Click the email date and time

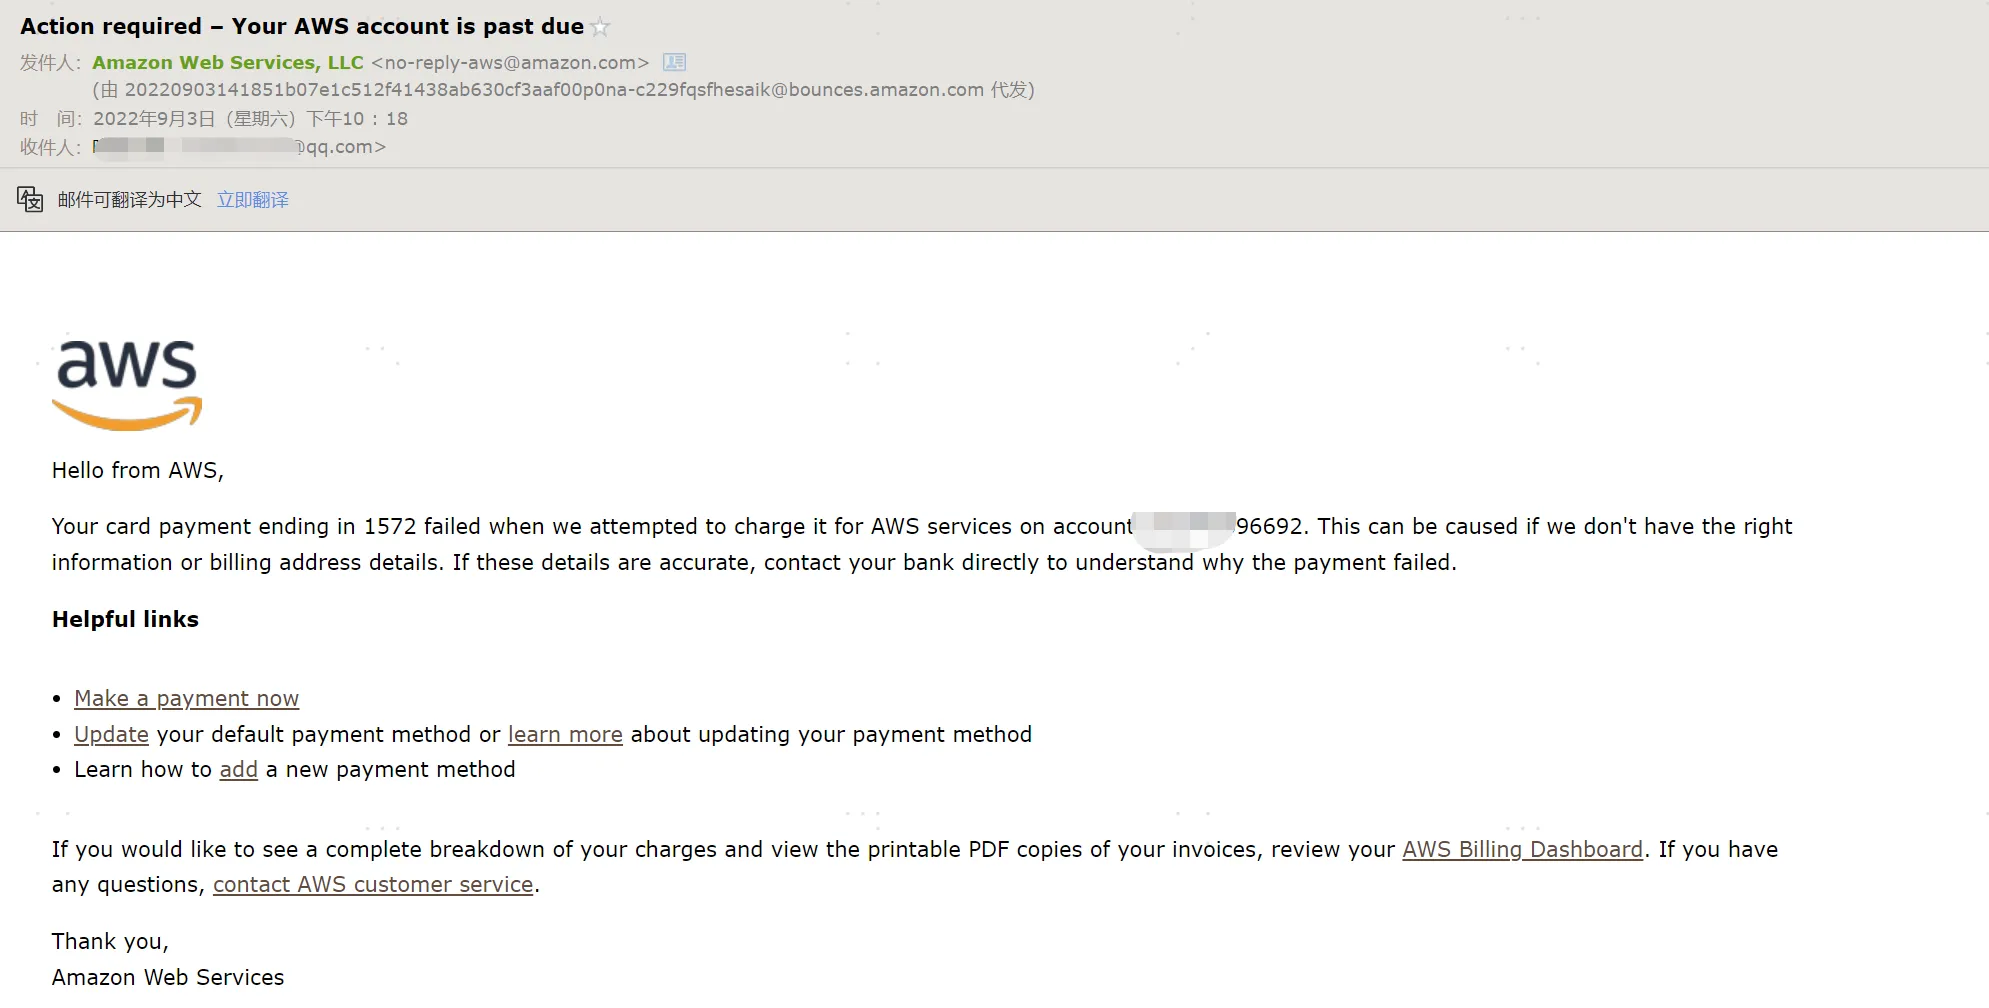[x=250, y=119]
